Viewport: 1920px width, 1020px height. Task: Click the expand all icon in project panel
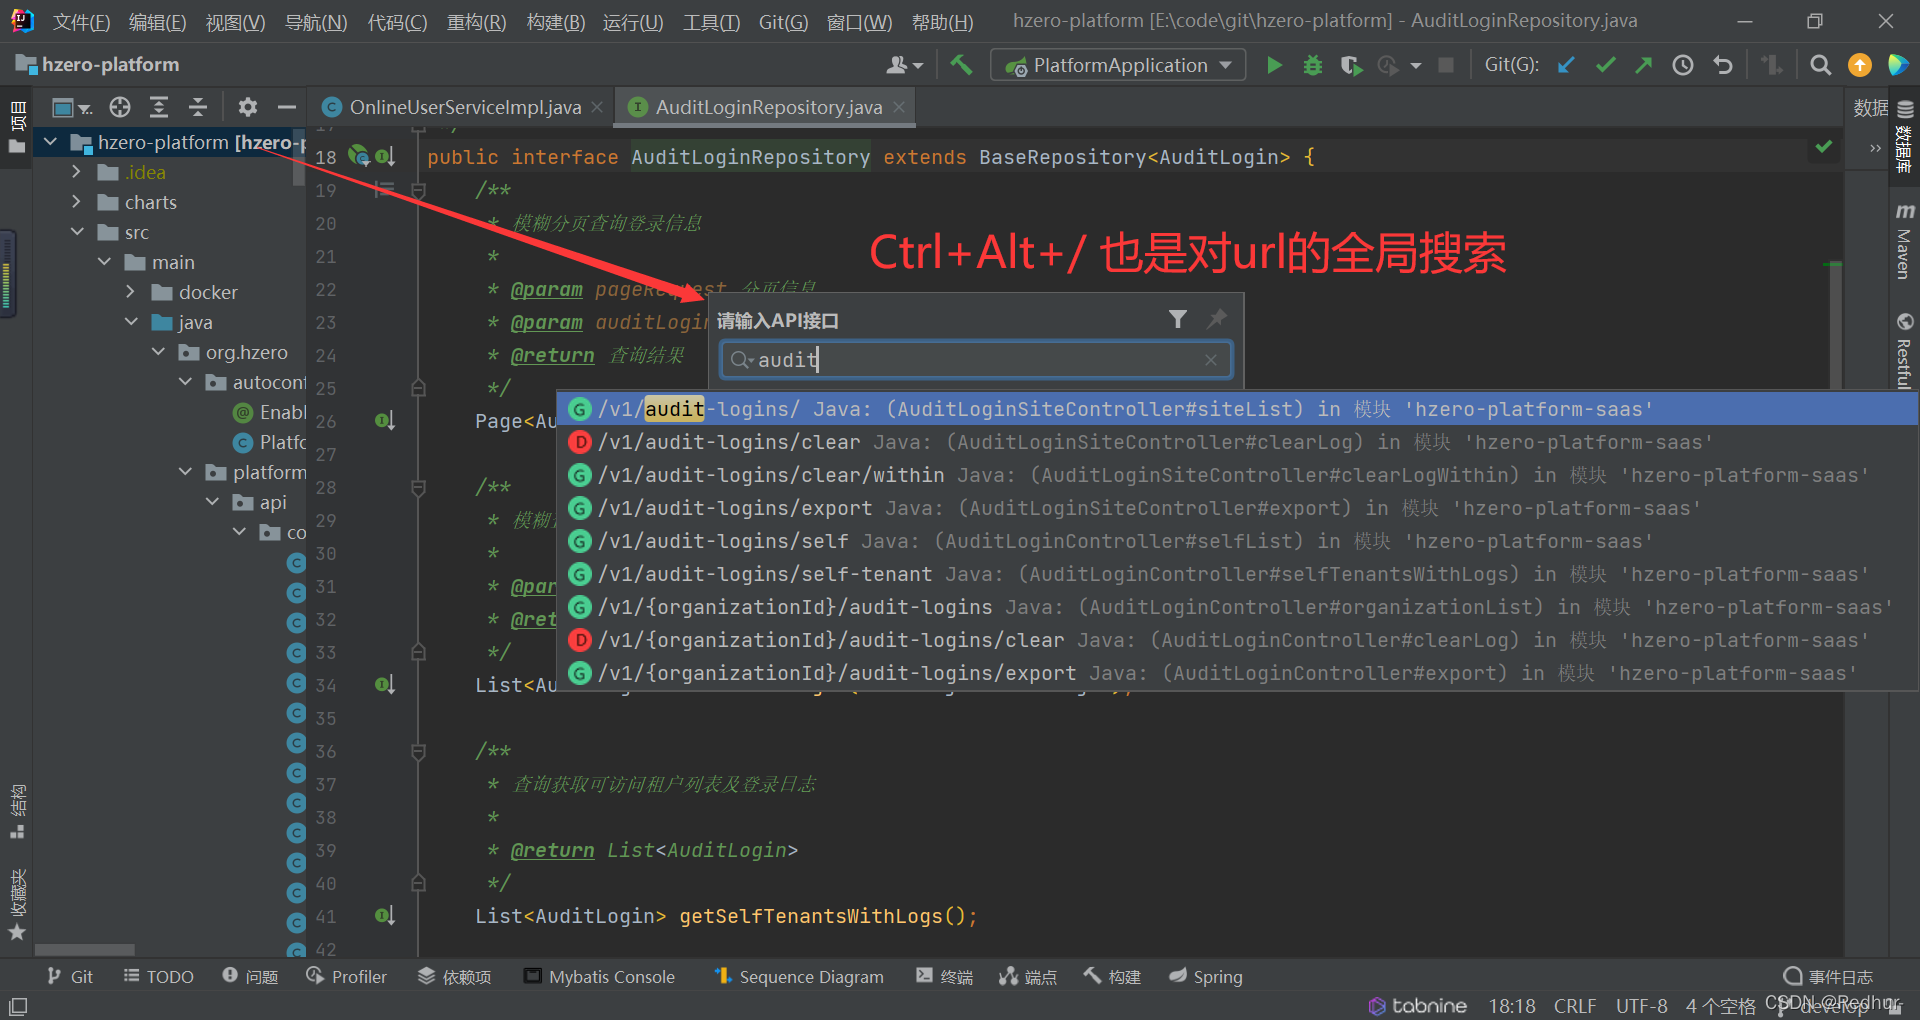click(x=159, y=107)
